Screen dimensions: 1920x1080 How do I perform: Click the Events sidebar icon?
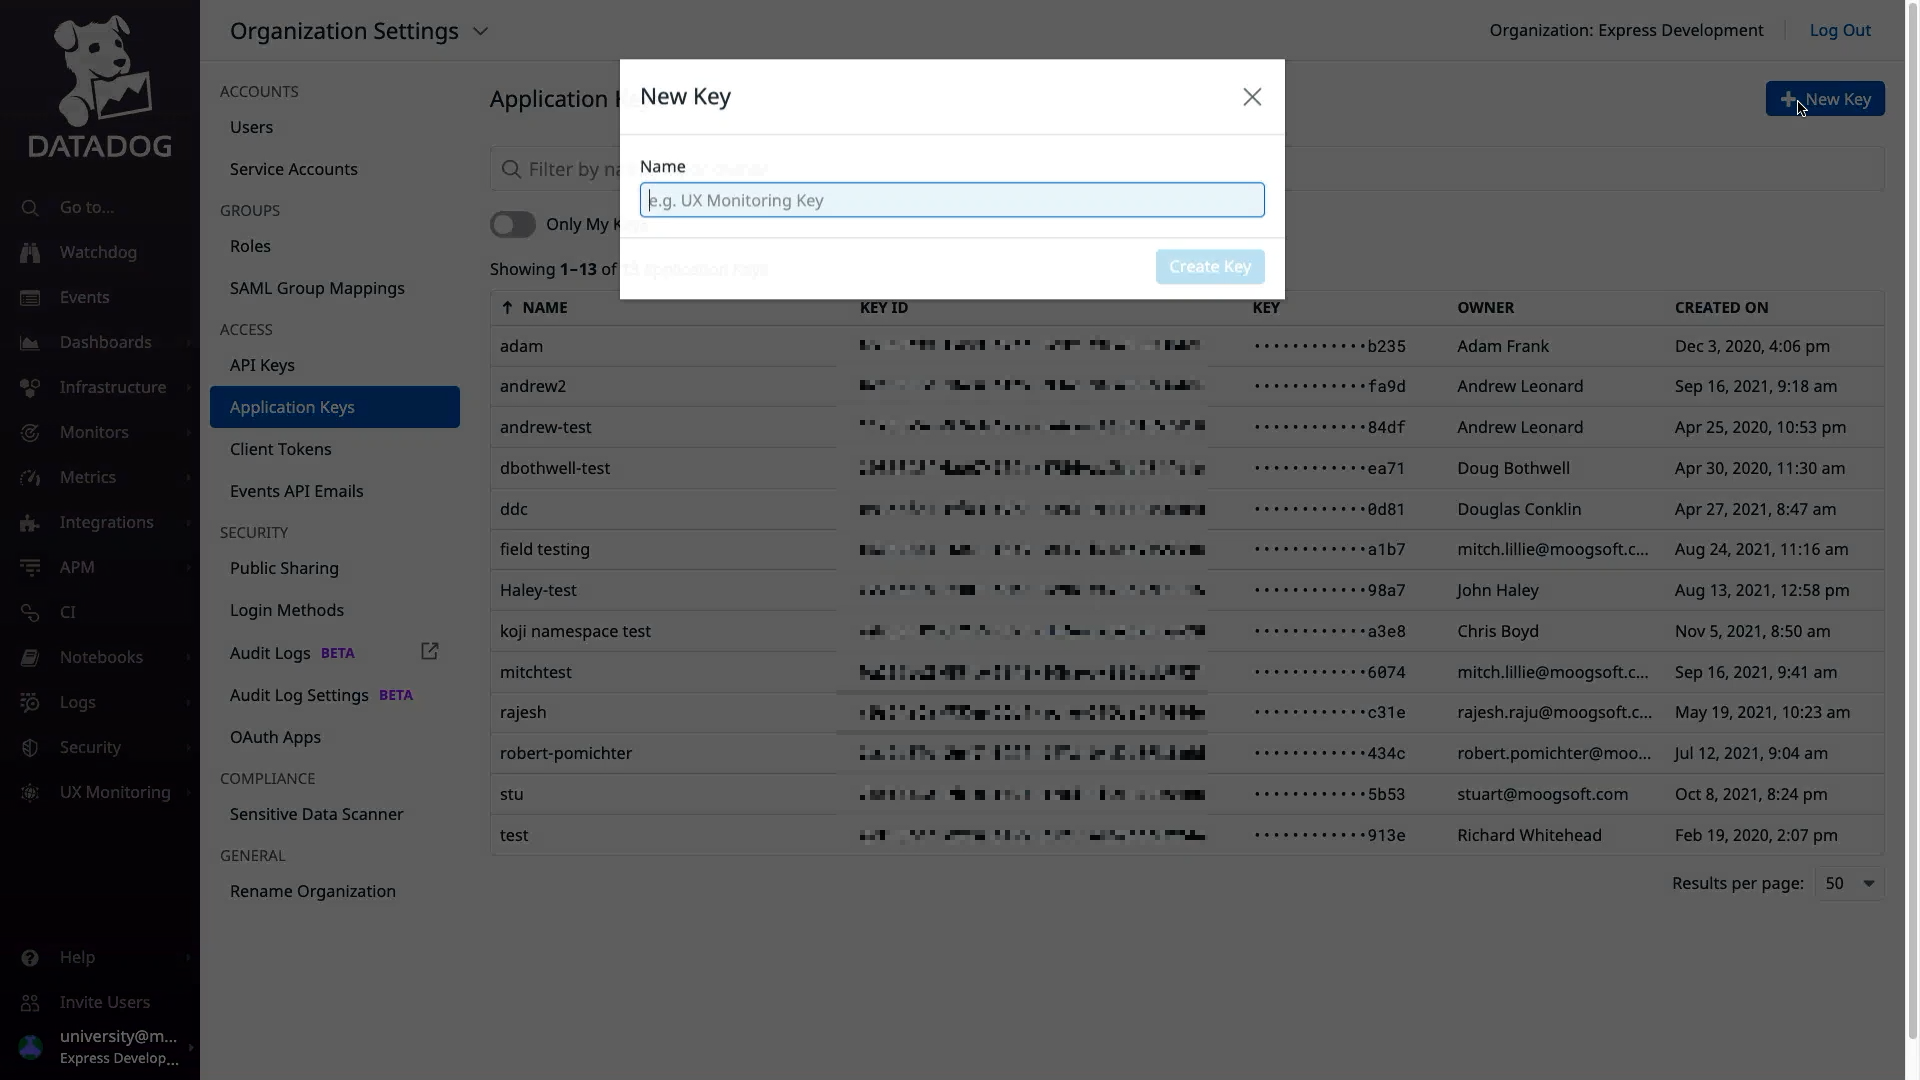tap(30, 298)
